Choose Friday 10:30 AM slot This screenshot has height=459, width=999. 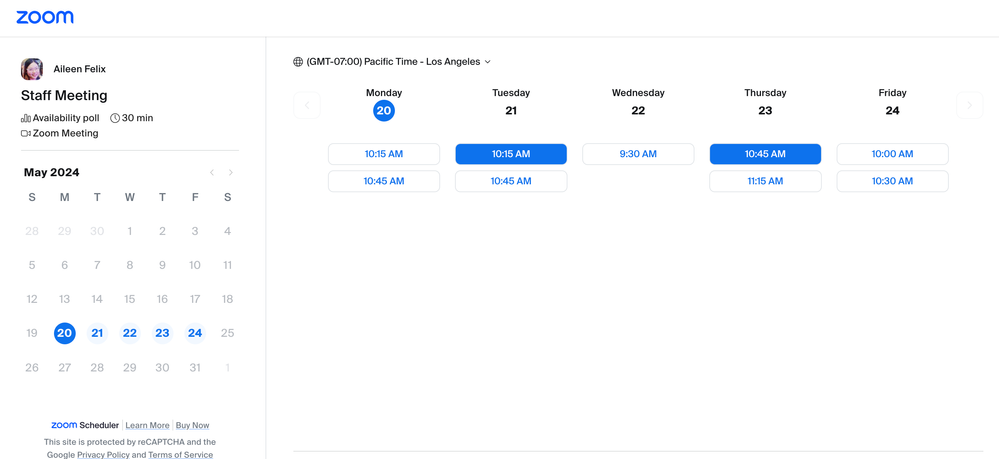892,181
